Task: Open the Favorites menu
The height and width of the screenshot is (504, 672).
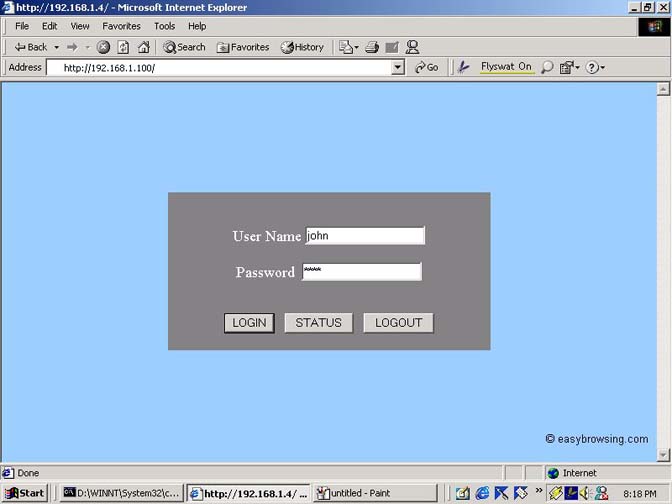Action: [x=121, y=26]
